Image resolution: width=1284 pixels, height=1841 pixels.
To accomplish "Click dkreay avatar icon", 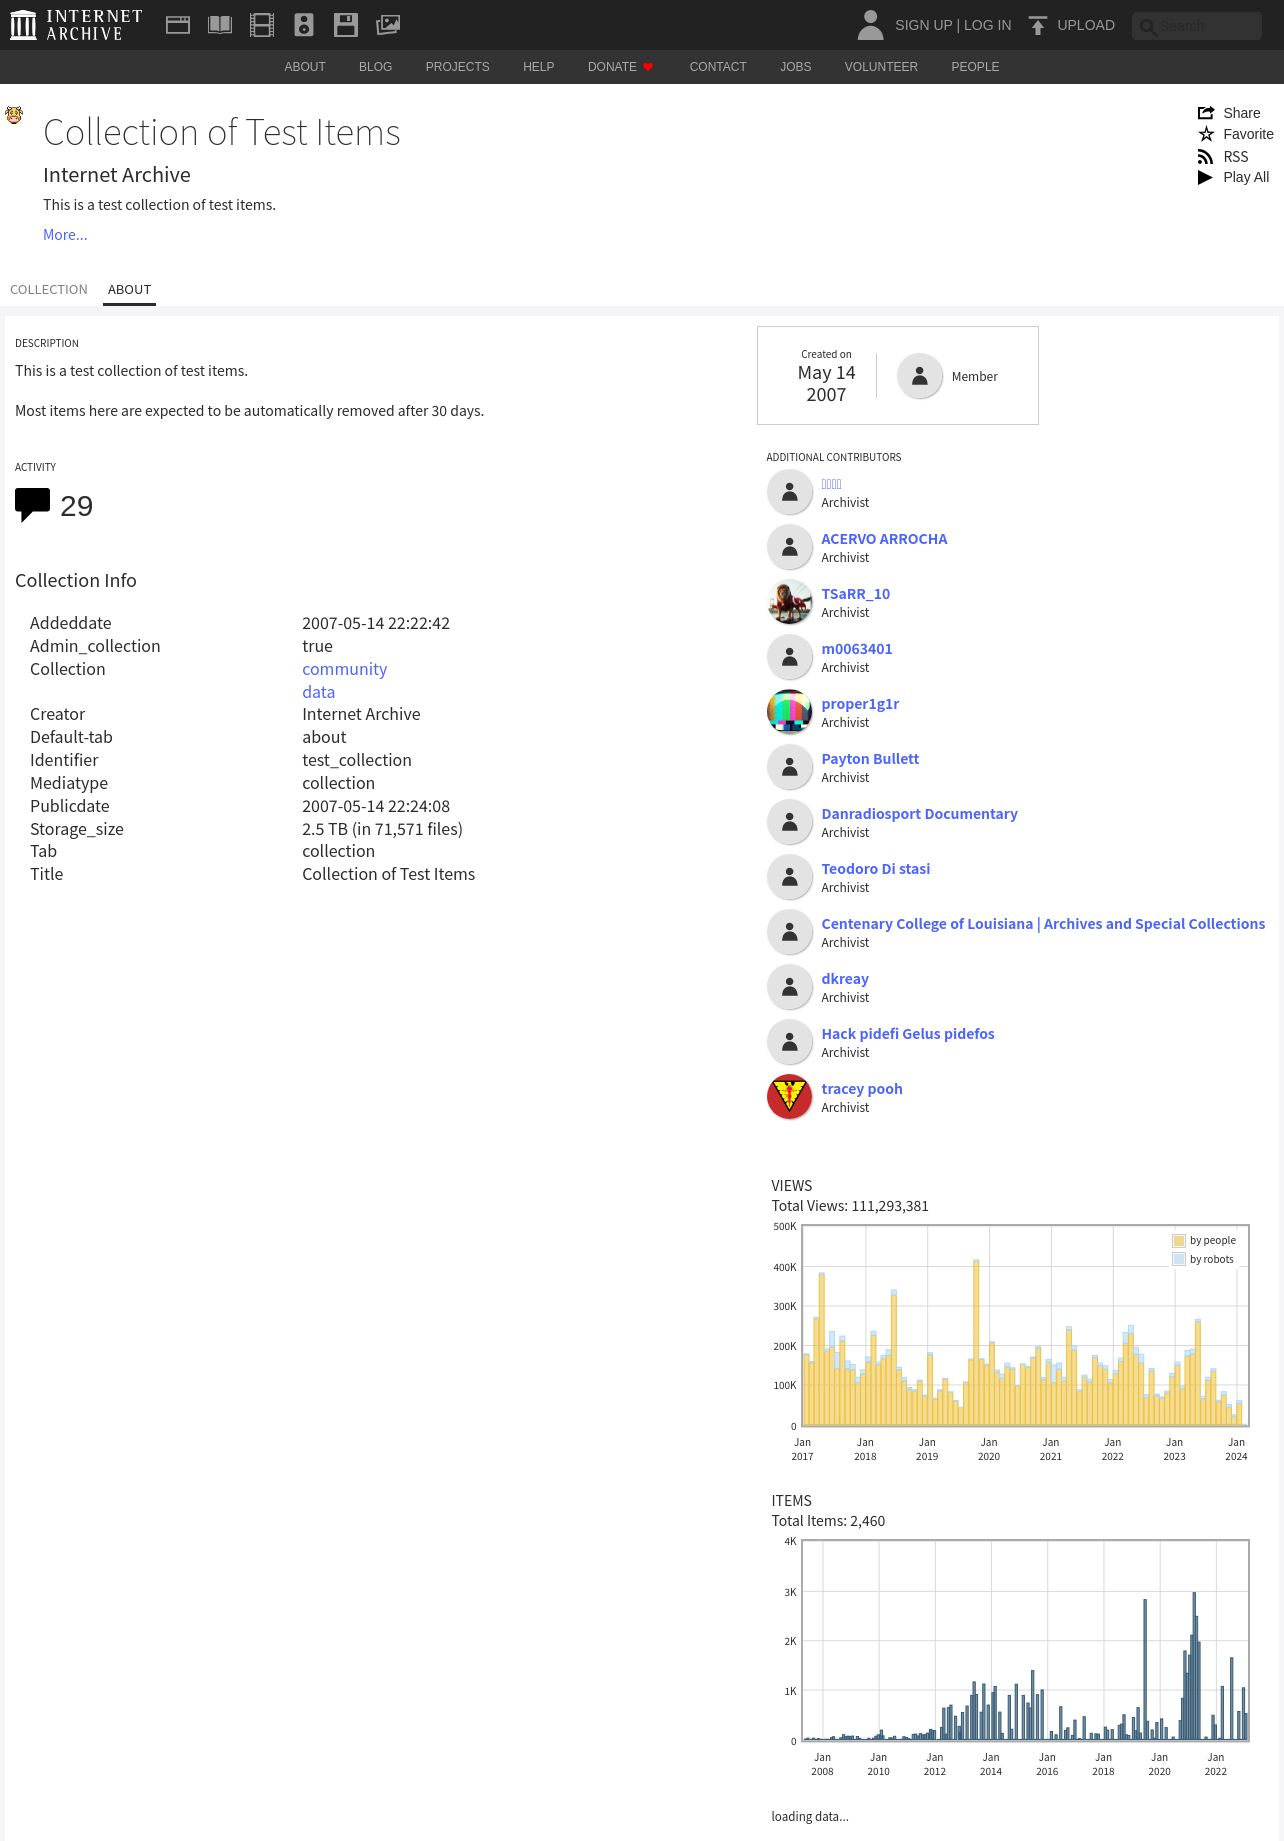I will [790, 987].
